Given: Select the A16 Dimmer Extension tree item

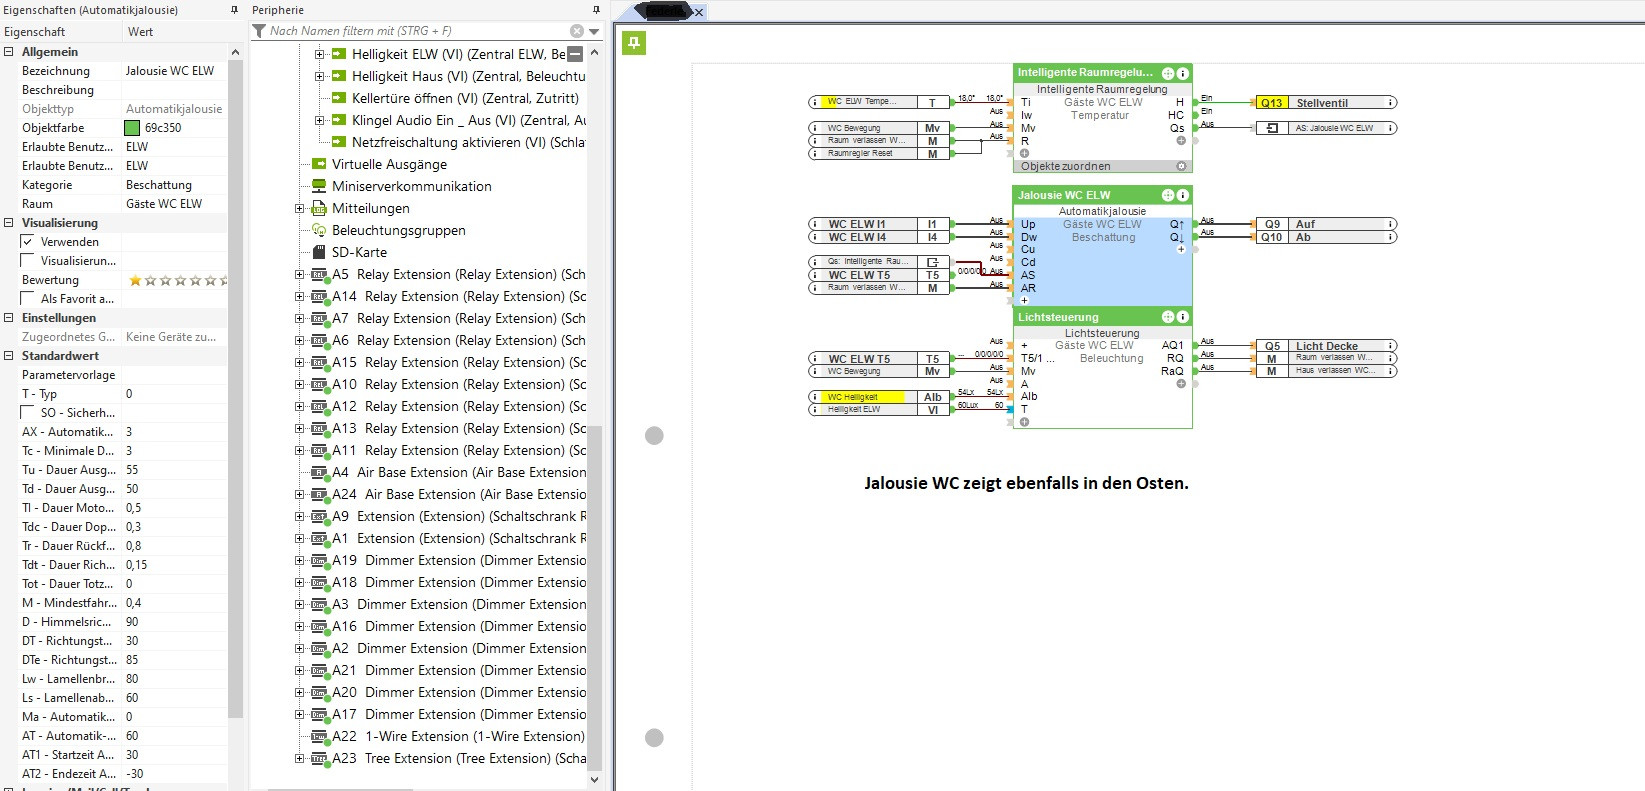Looking at the screenshot, I should [459, 626].
